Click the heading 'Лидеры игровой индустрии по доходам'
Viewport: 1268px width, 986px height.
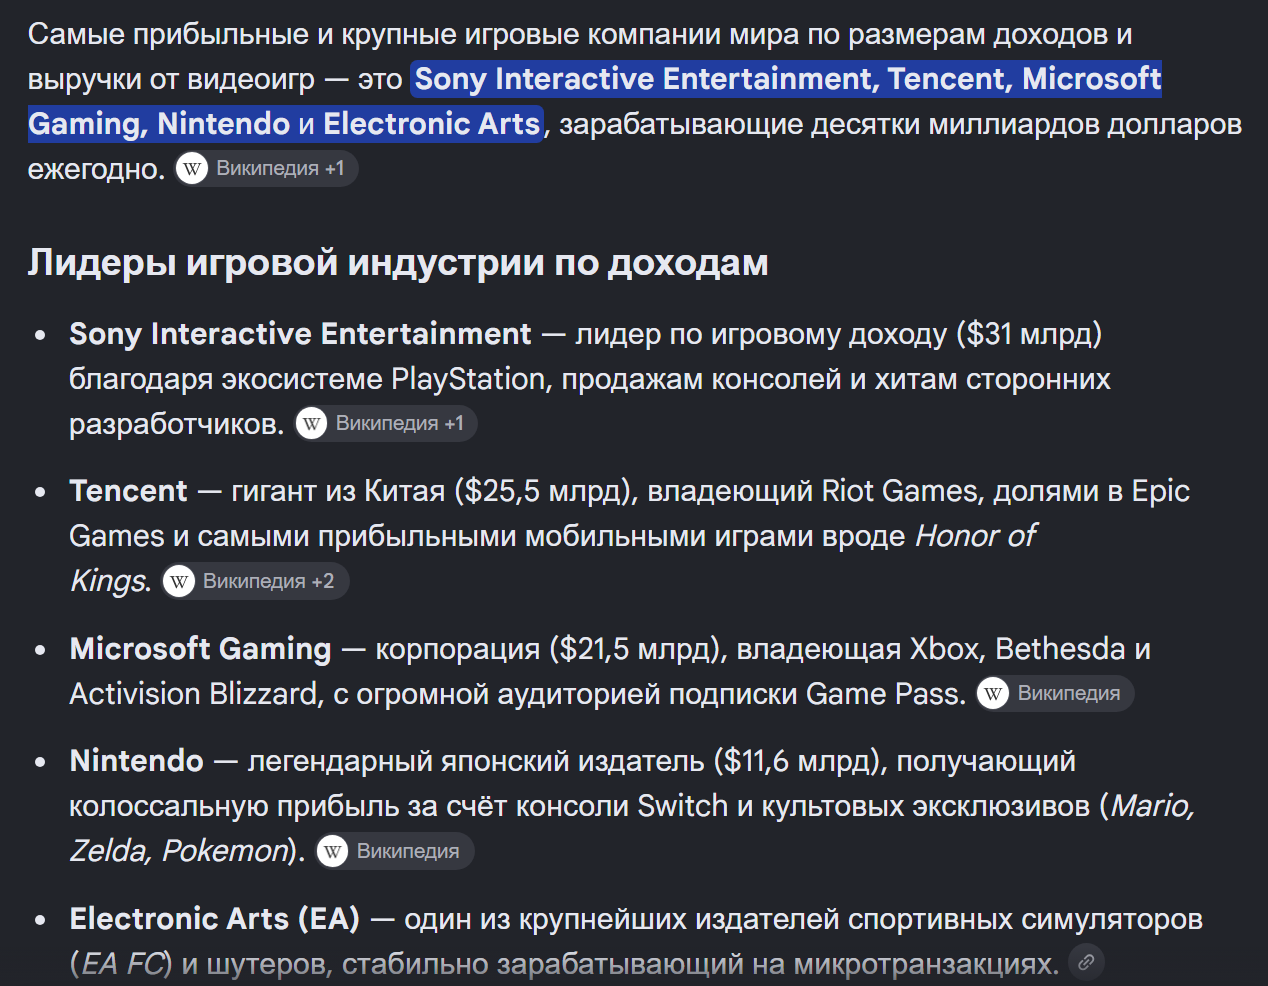pos(398,263)
